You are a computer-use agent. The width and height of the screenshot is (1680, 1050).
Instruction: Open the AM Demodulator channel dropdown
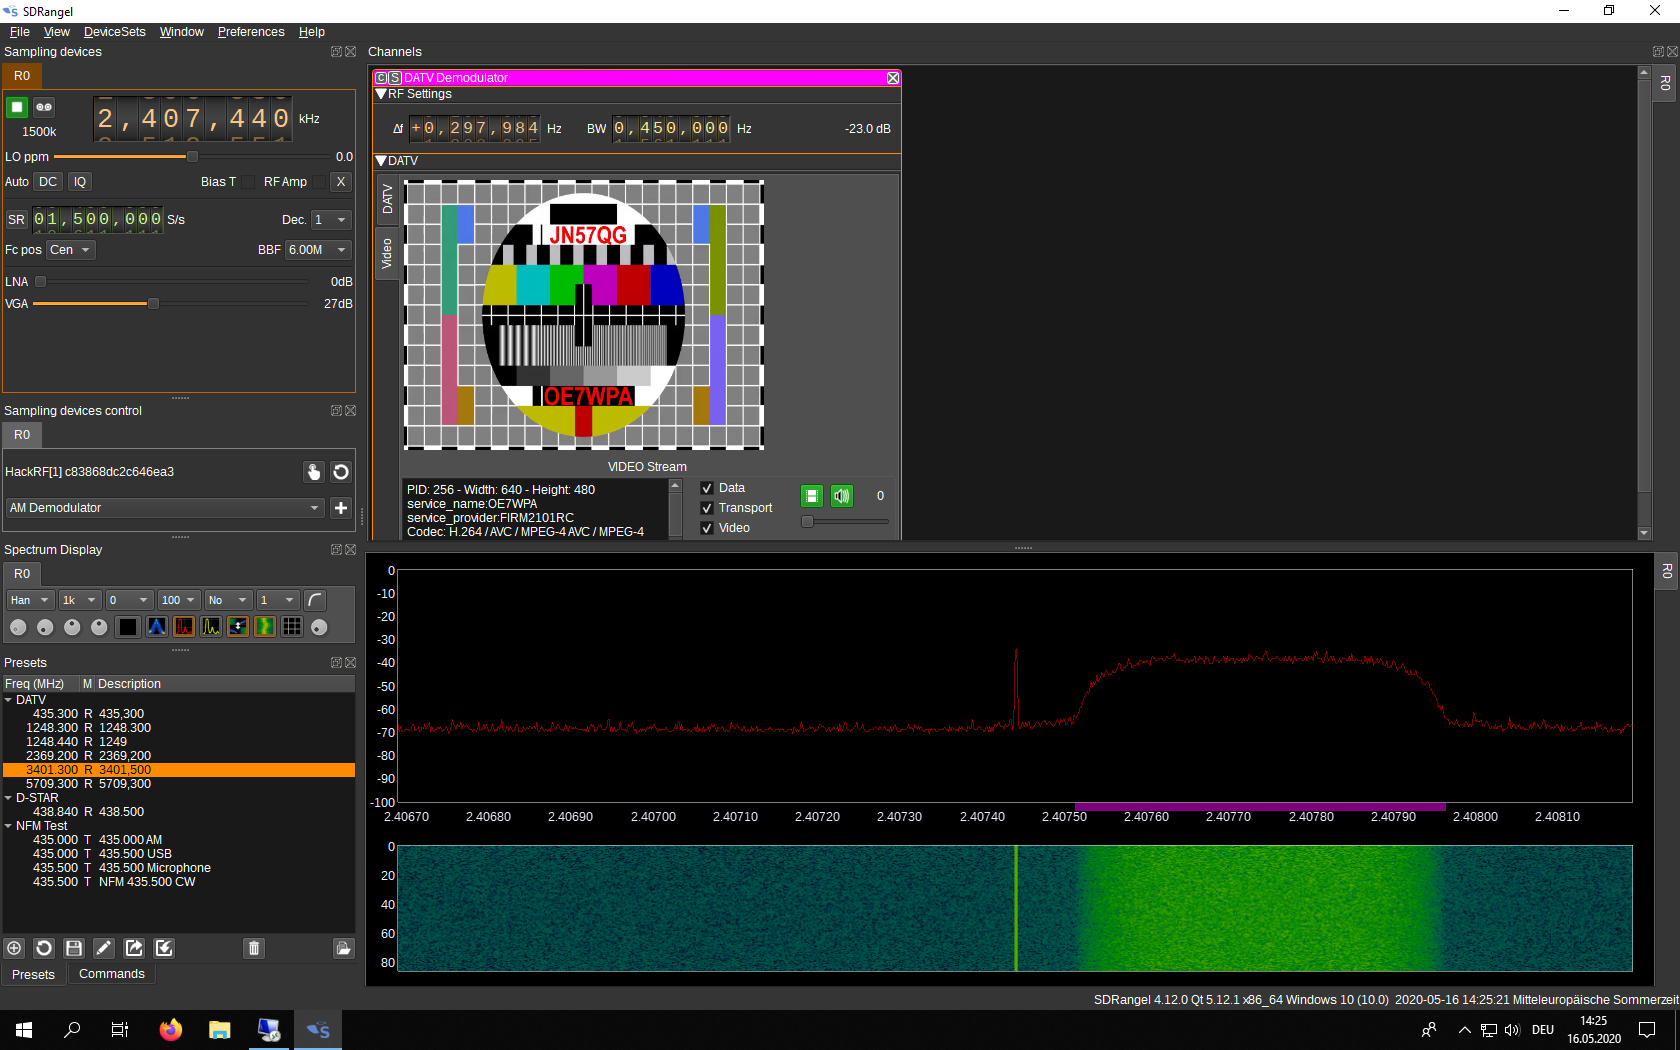tap(165, 508)
